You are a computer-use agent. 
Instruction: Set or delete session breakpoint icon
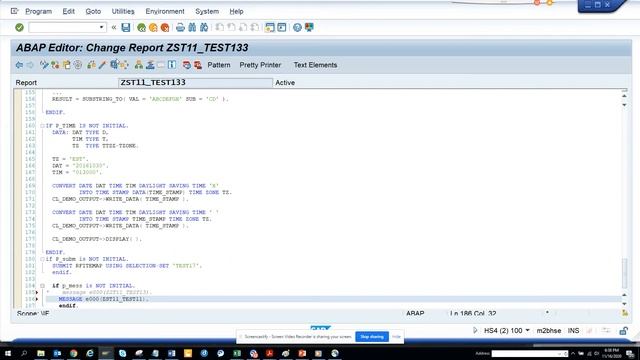[x=187, y=65]
